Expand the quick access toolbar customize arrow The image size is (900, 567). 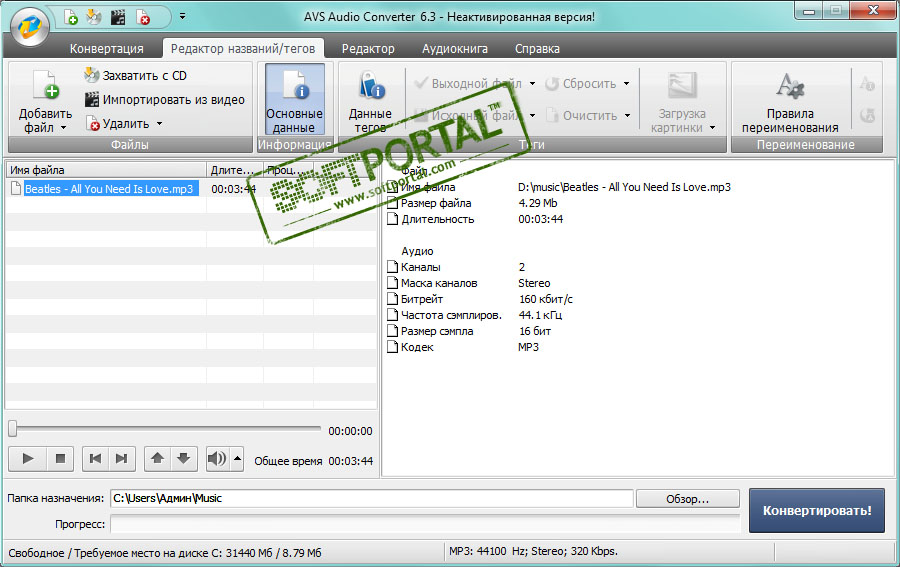click(182, 17)
